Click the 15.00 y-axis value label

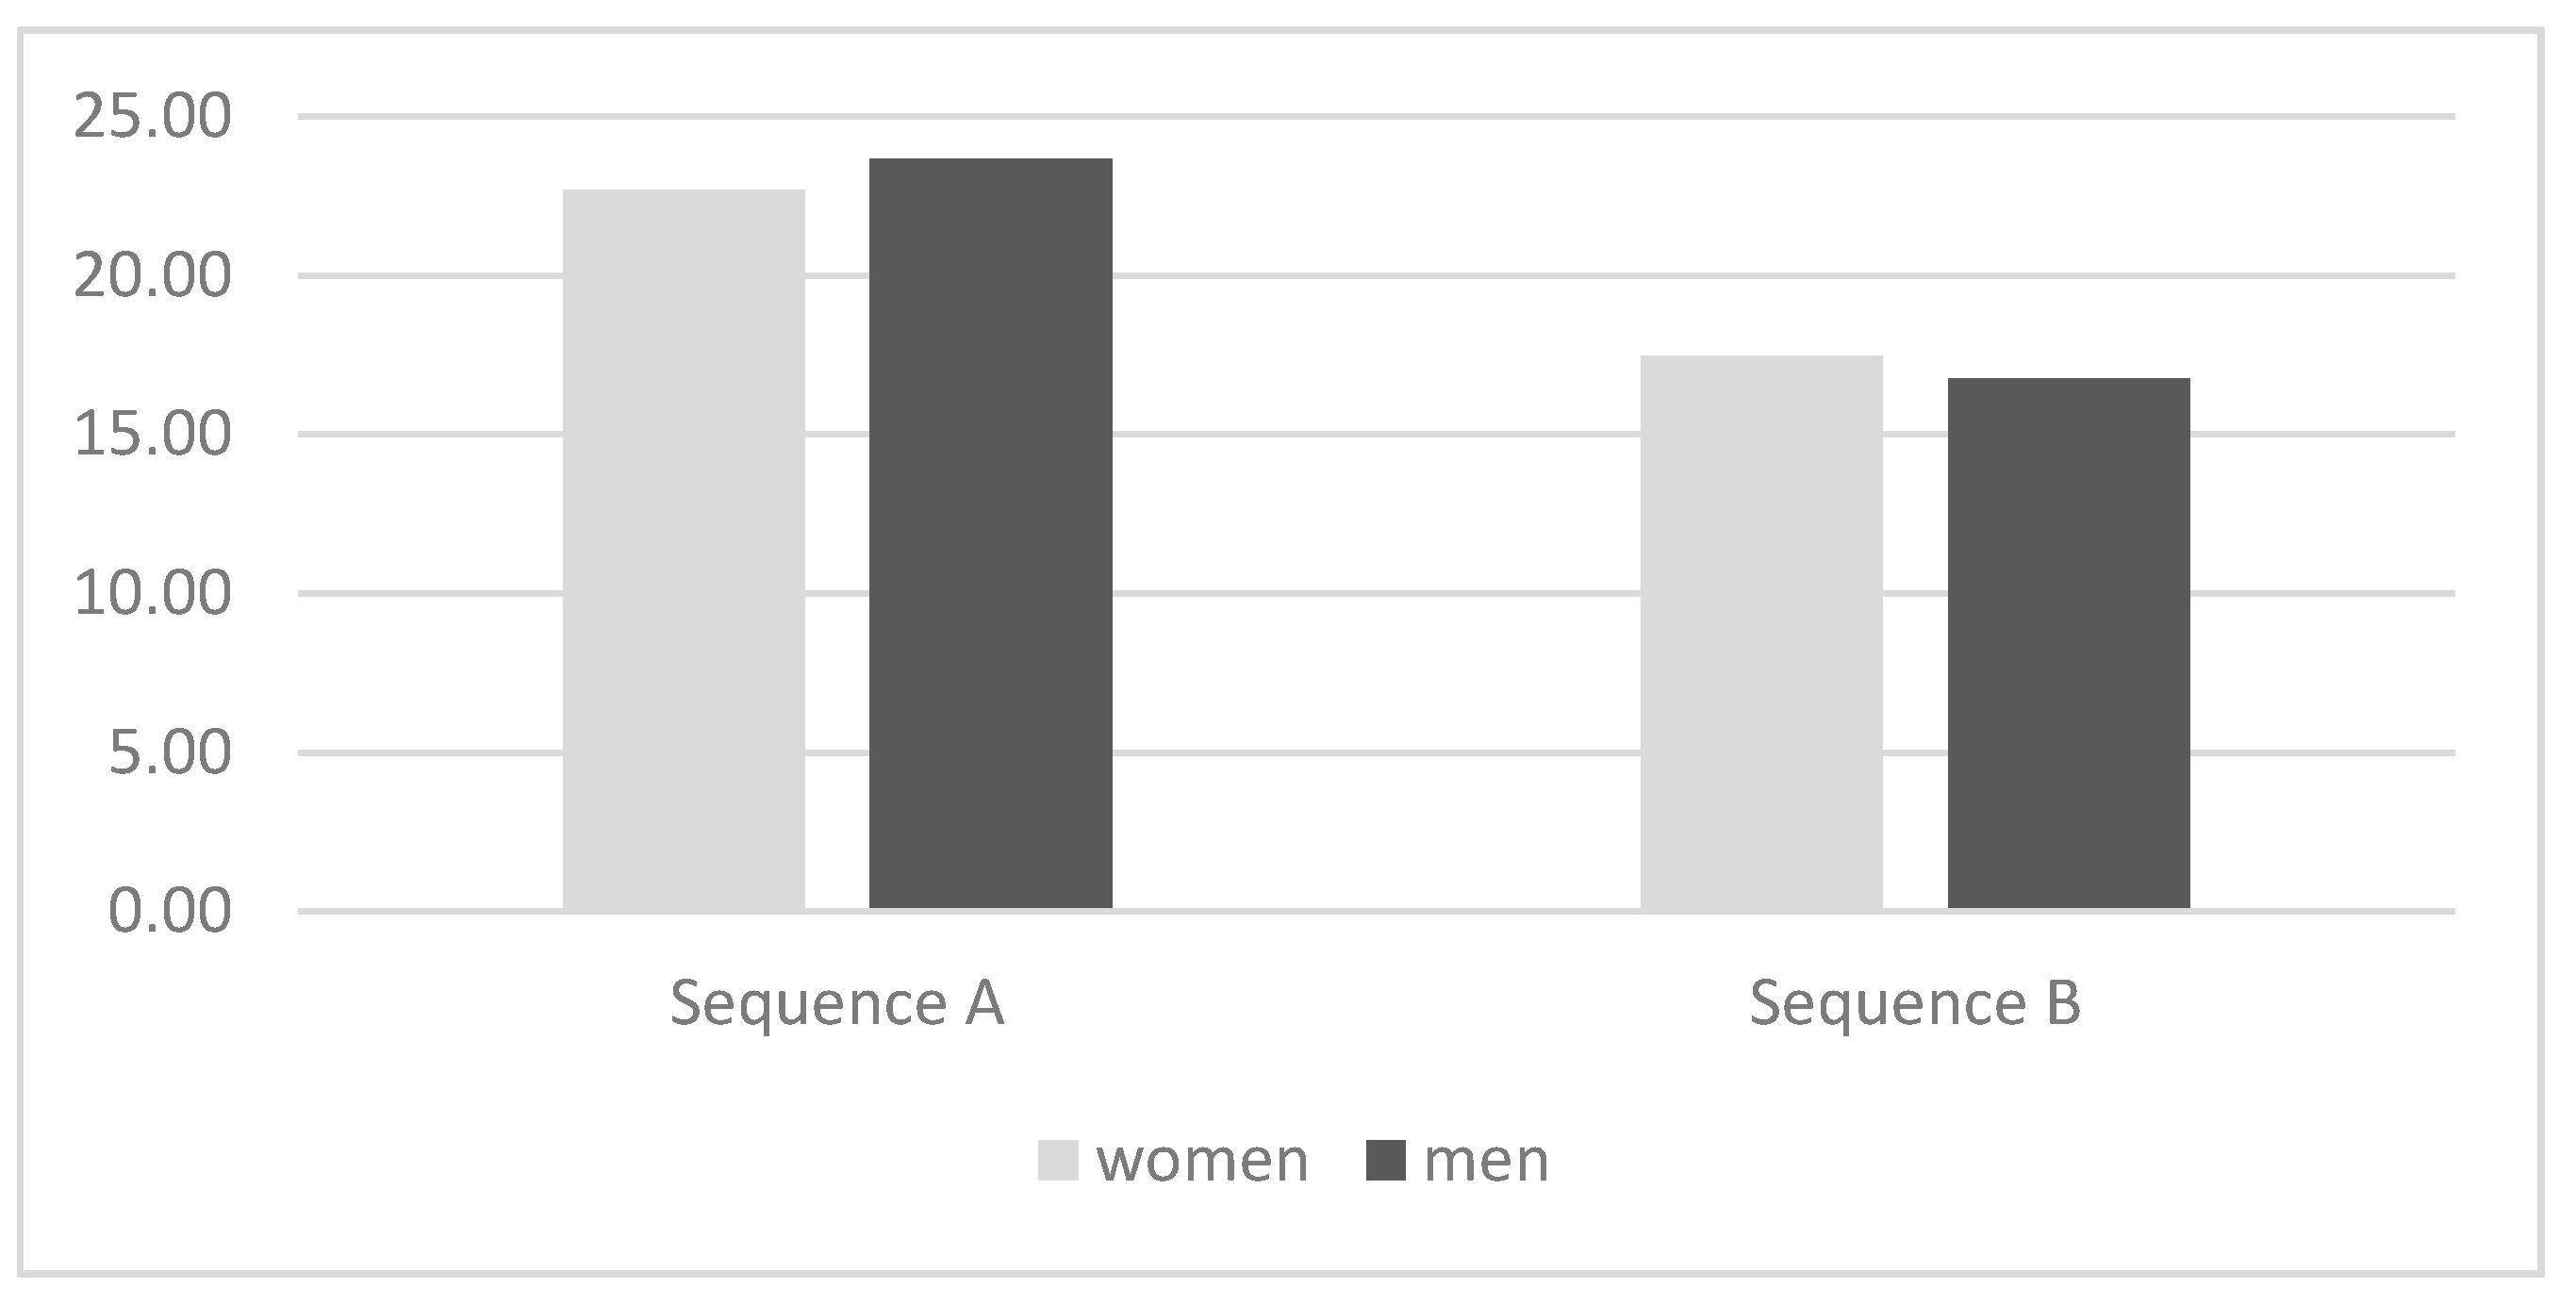click(152, 435)
